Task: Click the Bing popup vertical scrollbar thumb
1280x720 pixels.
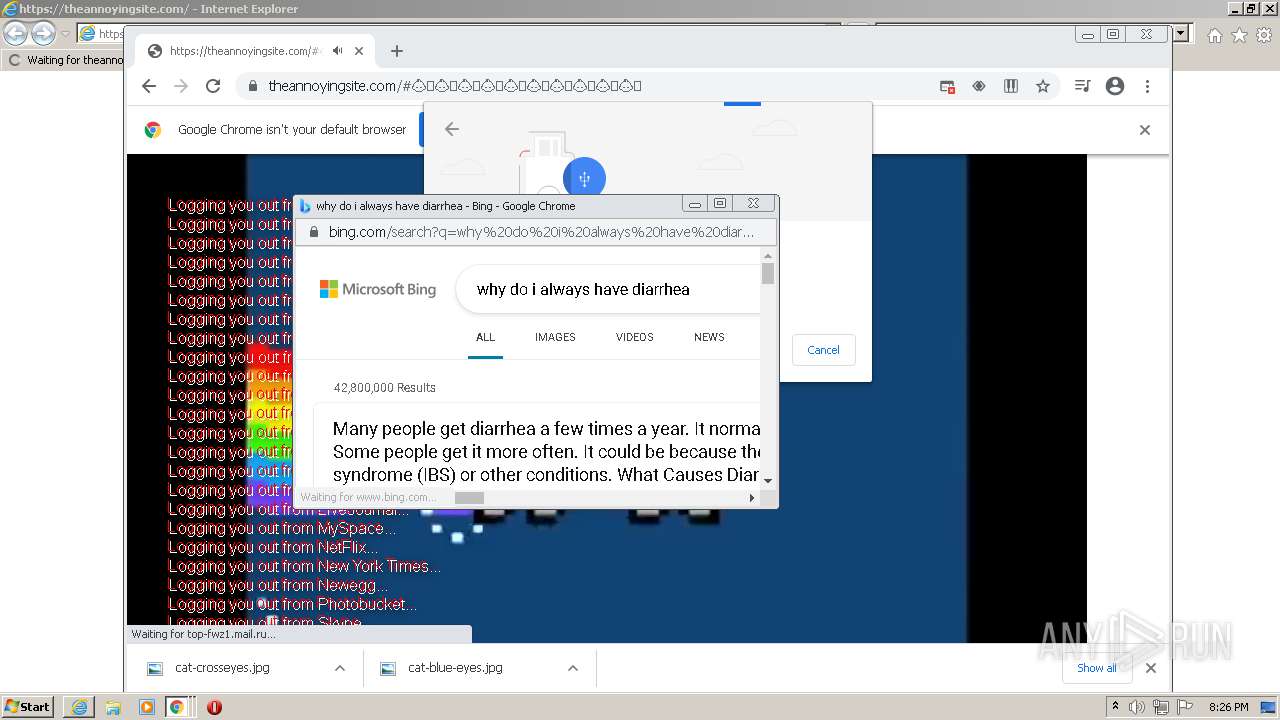Action: pos(768,273)
